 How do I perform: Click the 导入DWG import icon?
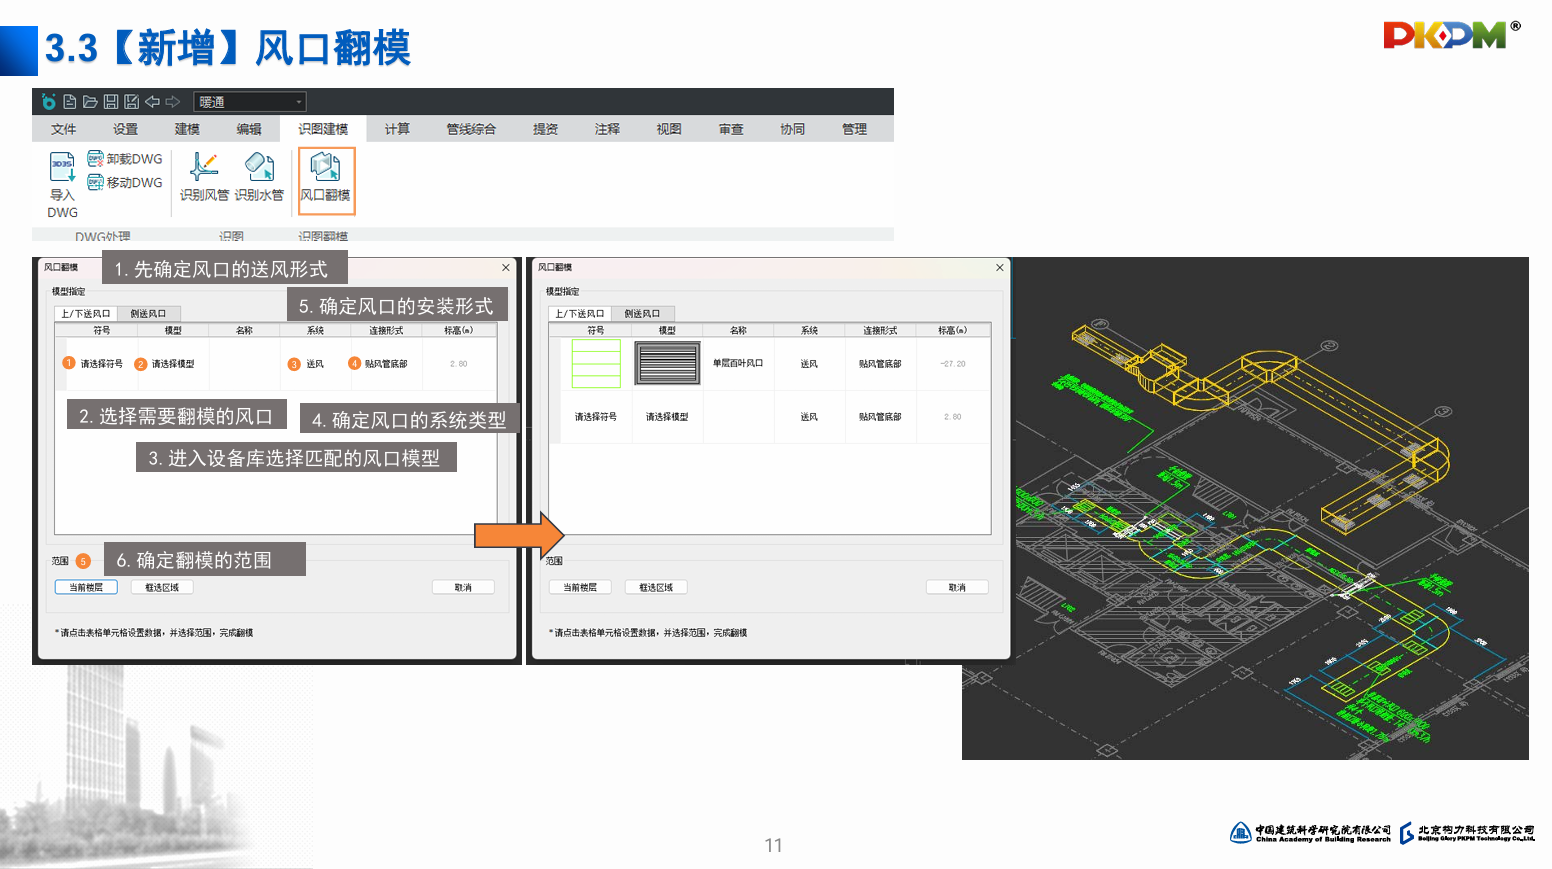click(62, 184)
